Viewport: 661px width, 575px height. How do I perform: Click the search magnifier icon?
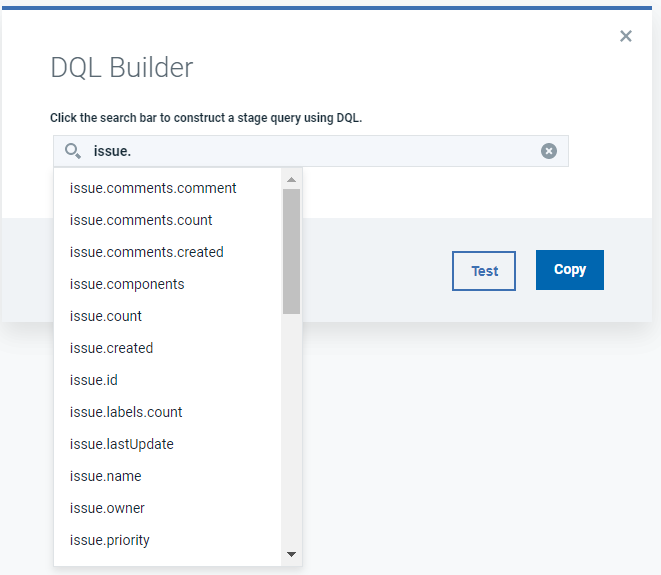click(x=72, y=151)
